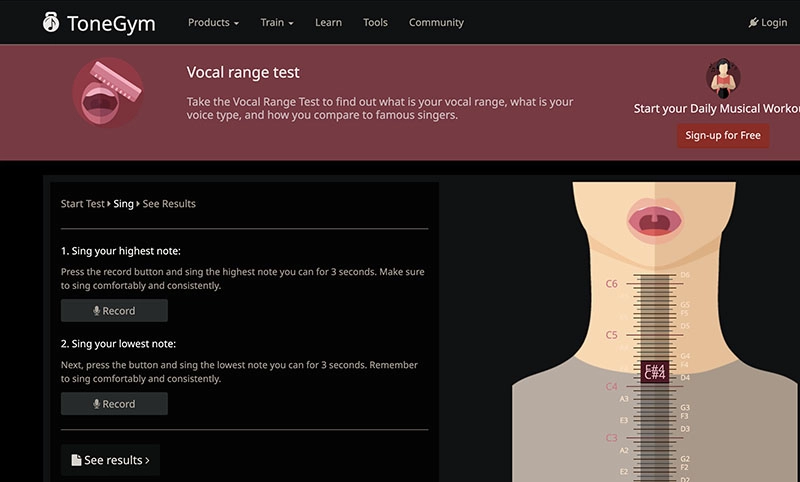Click the Login plug icon
The image size is (800, 482).
coord(754,22)
